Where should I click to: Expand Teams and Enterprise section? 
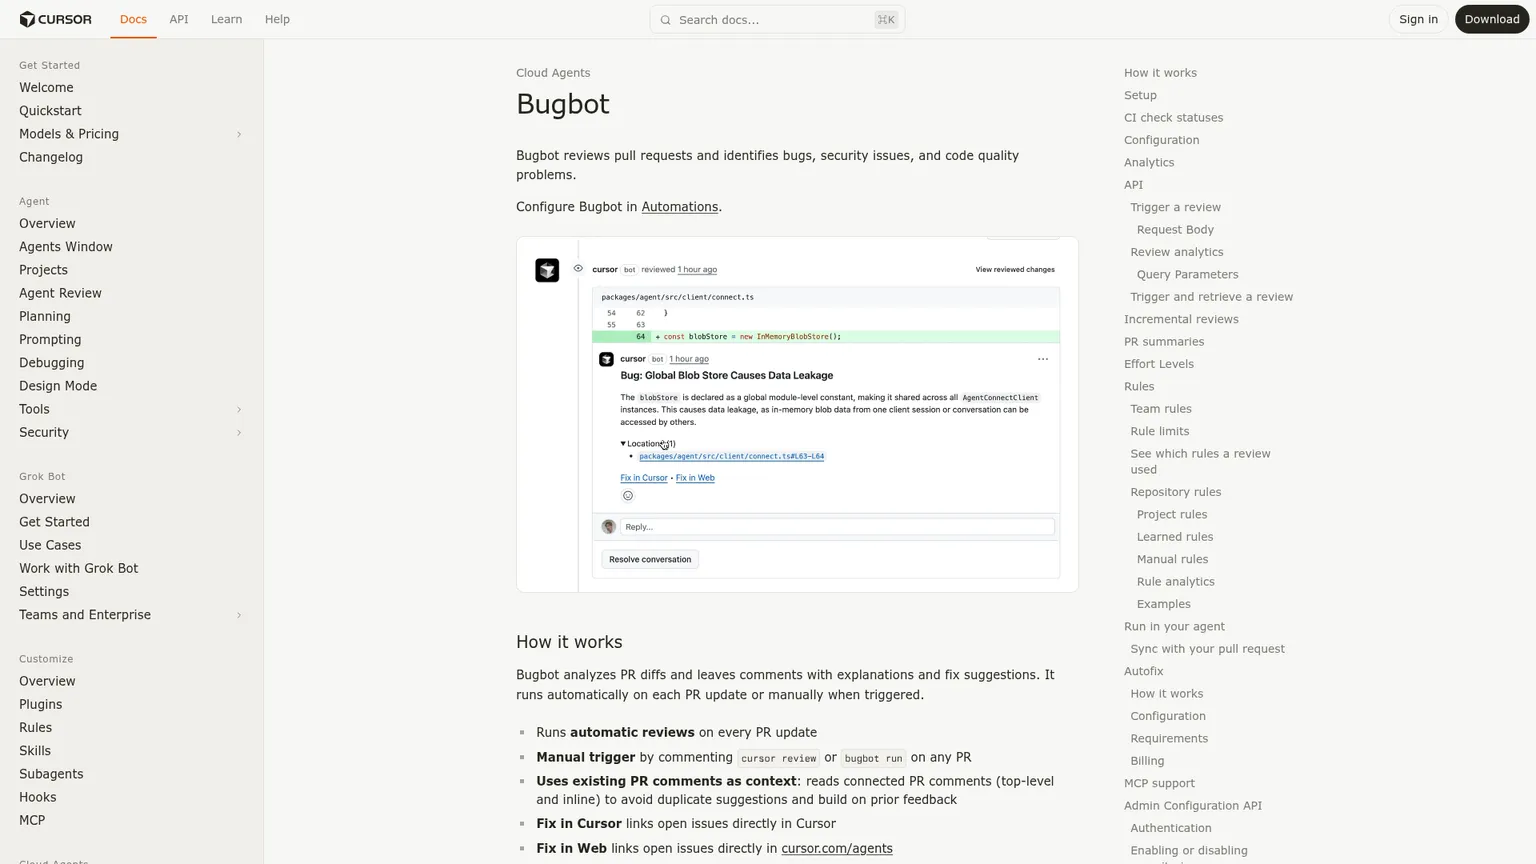pyautogui.click(x=239, y=615)
